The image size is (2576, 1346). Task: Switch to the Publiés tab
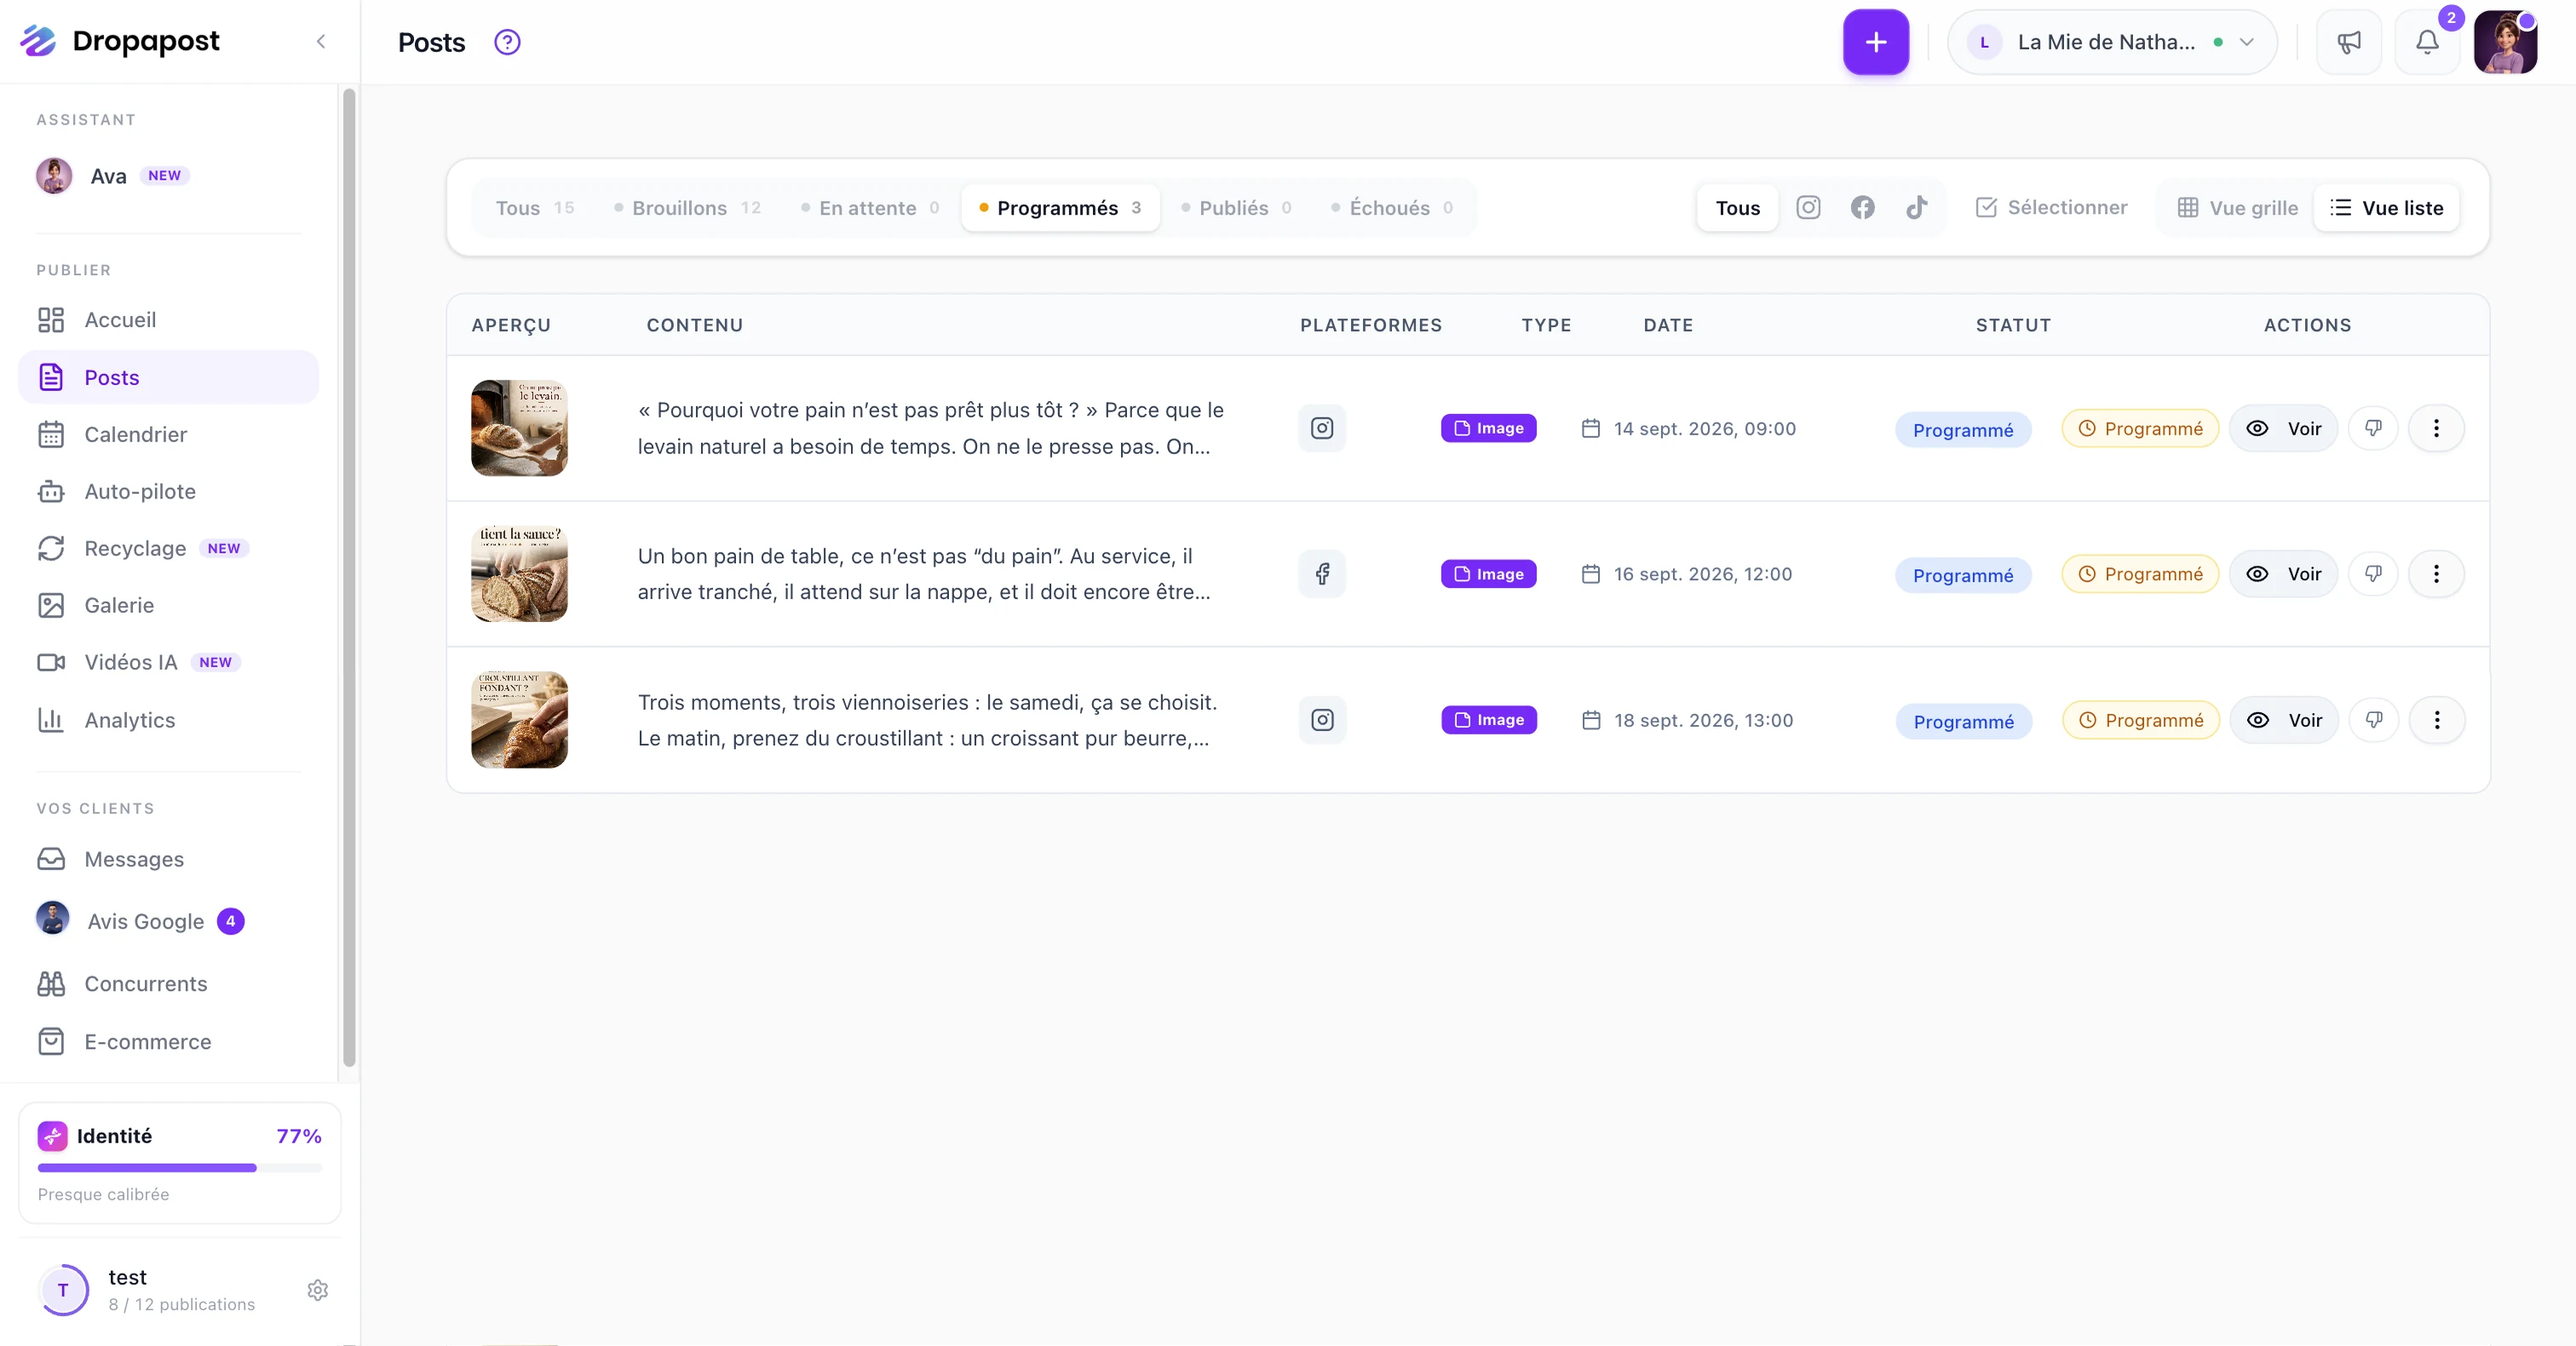pos(1237,208)
